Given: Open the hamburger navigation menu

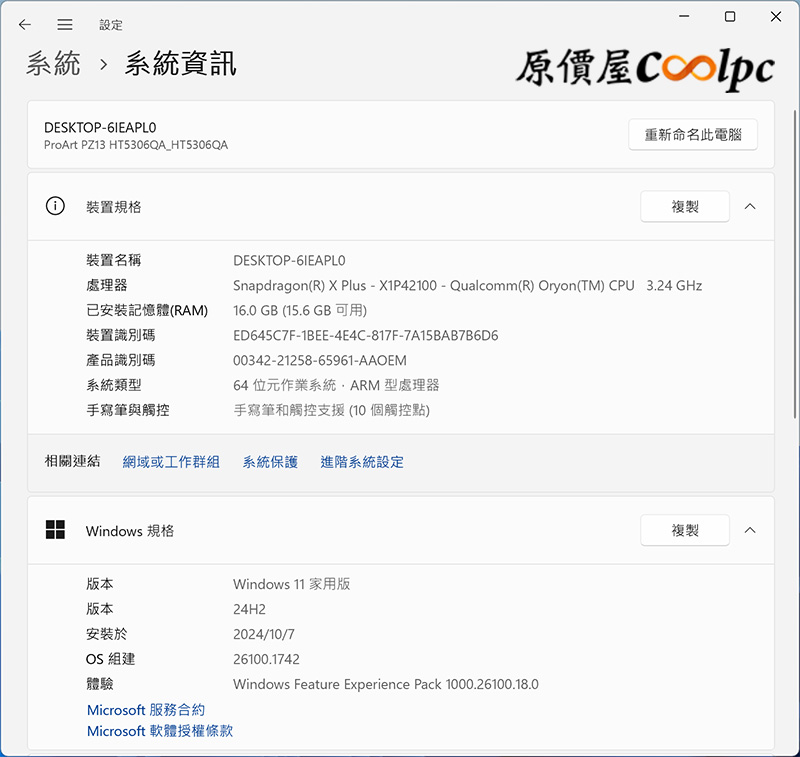Looking at the screenshot, I should pos(65,24).
